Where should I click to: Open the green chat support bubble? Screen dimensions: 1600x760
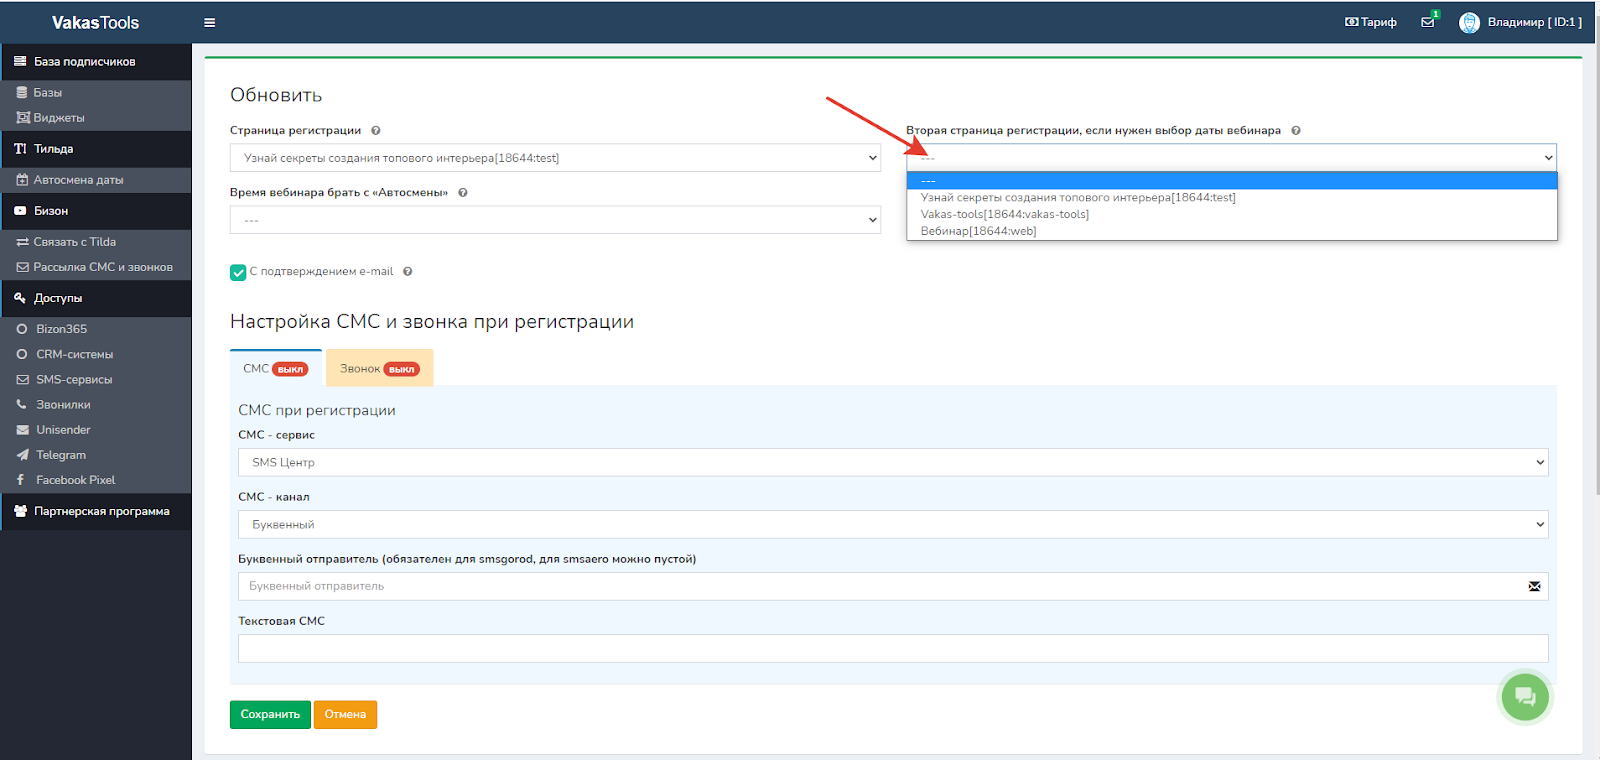(x=1524, y=697)
